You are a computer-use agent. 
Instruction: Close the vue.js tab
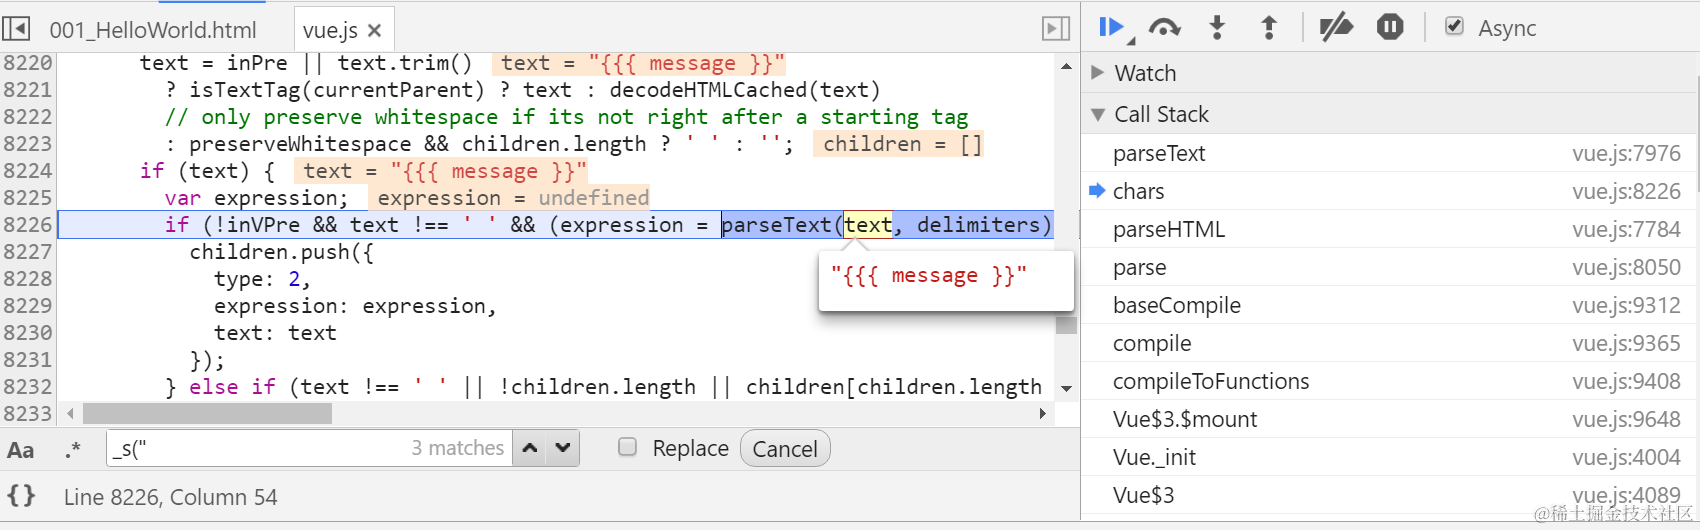[375, 31]
